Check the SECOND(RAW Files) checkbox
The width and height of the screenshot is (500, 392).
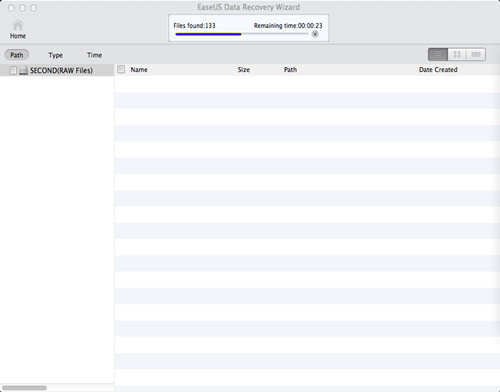13,70
